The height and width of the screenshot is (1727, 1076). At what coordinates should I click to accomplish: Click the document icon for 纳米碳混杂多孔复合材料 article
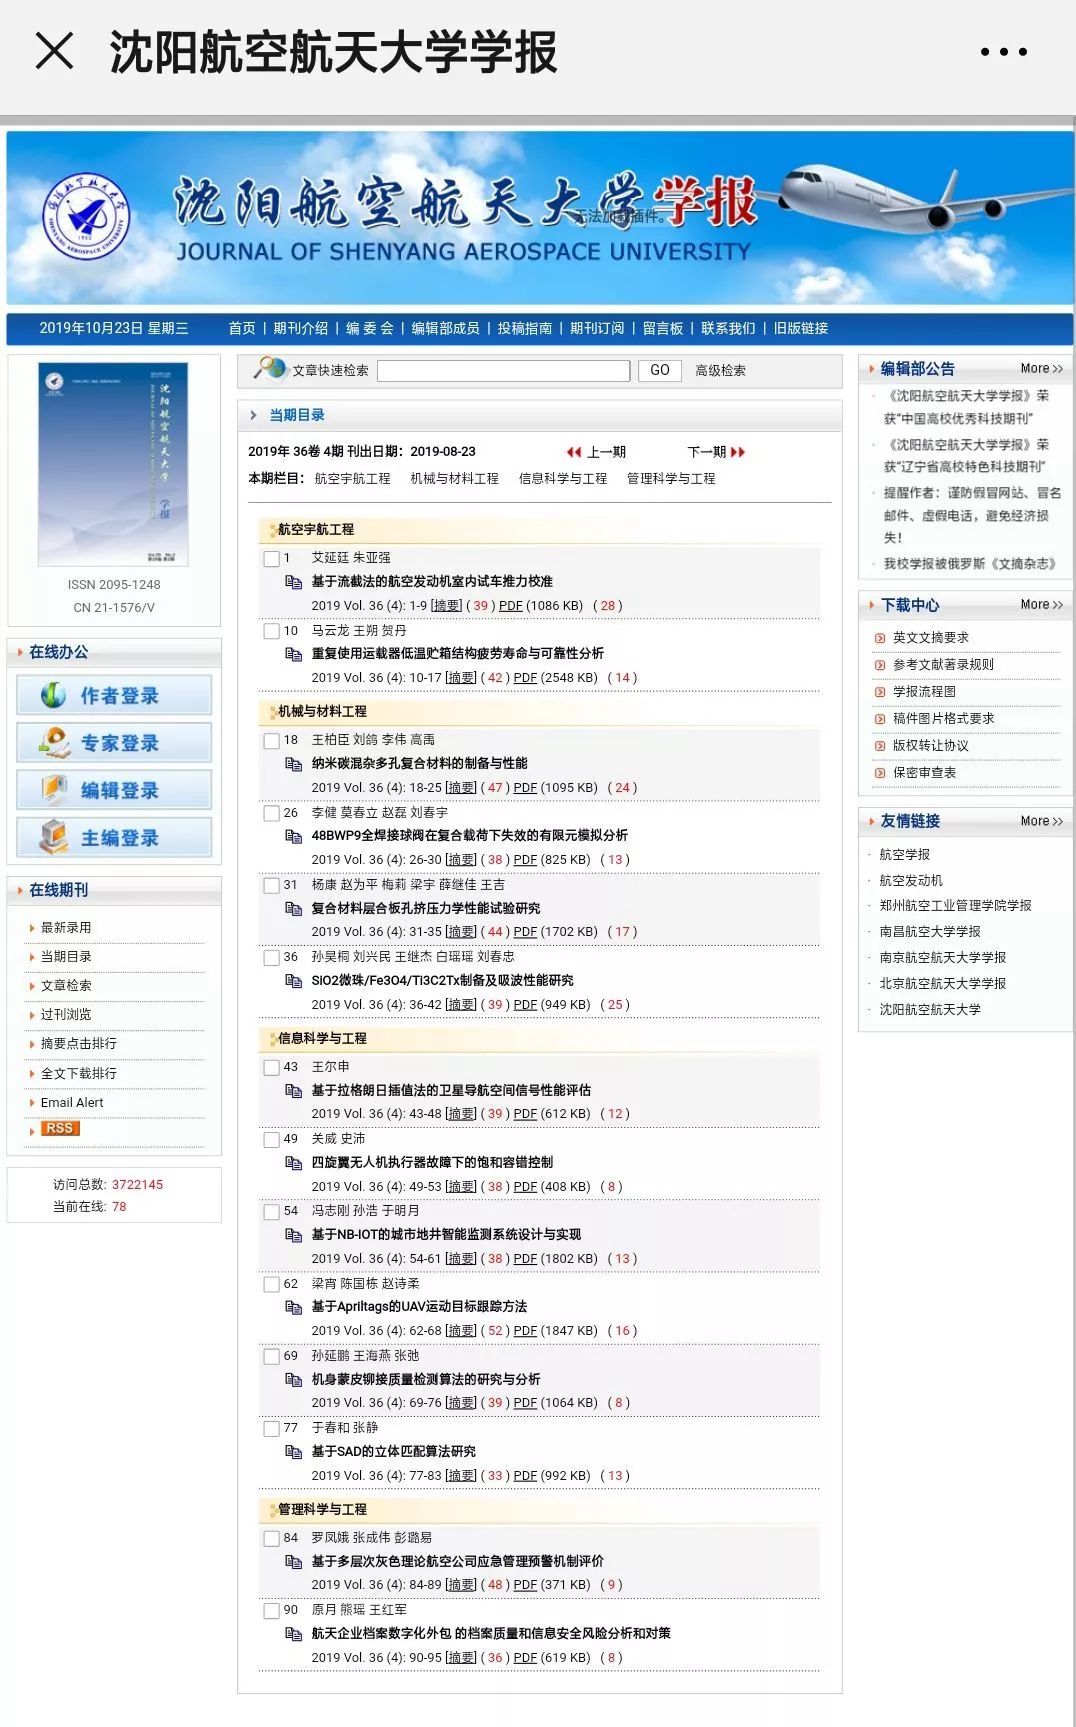(x=294, y=764)
